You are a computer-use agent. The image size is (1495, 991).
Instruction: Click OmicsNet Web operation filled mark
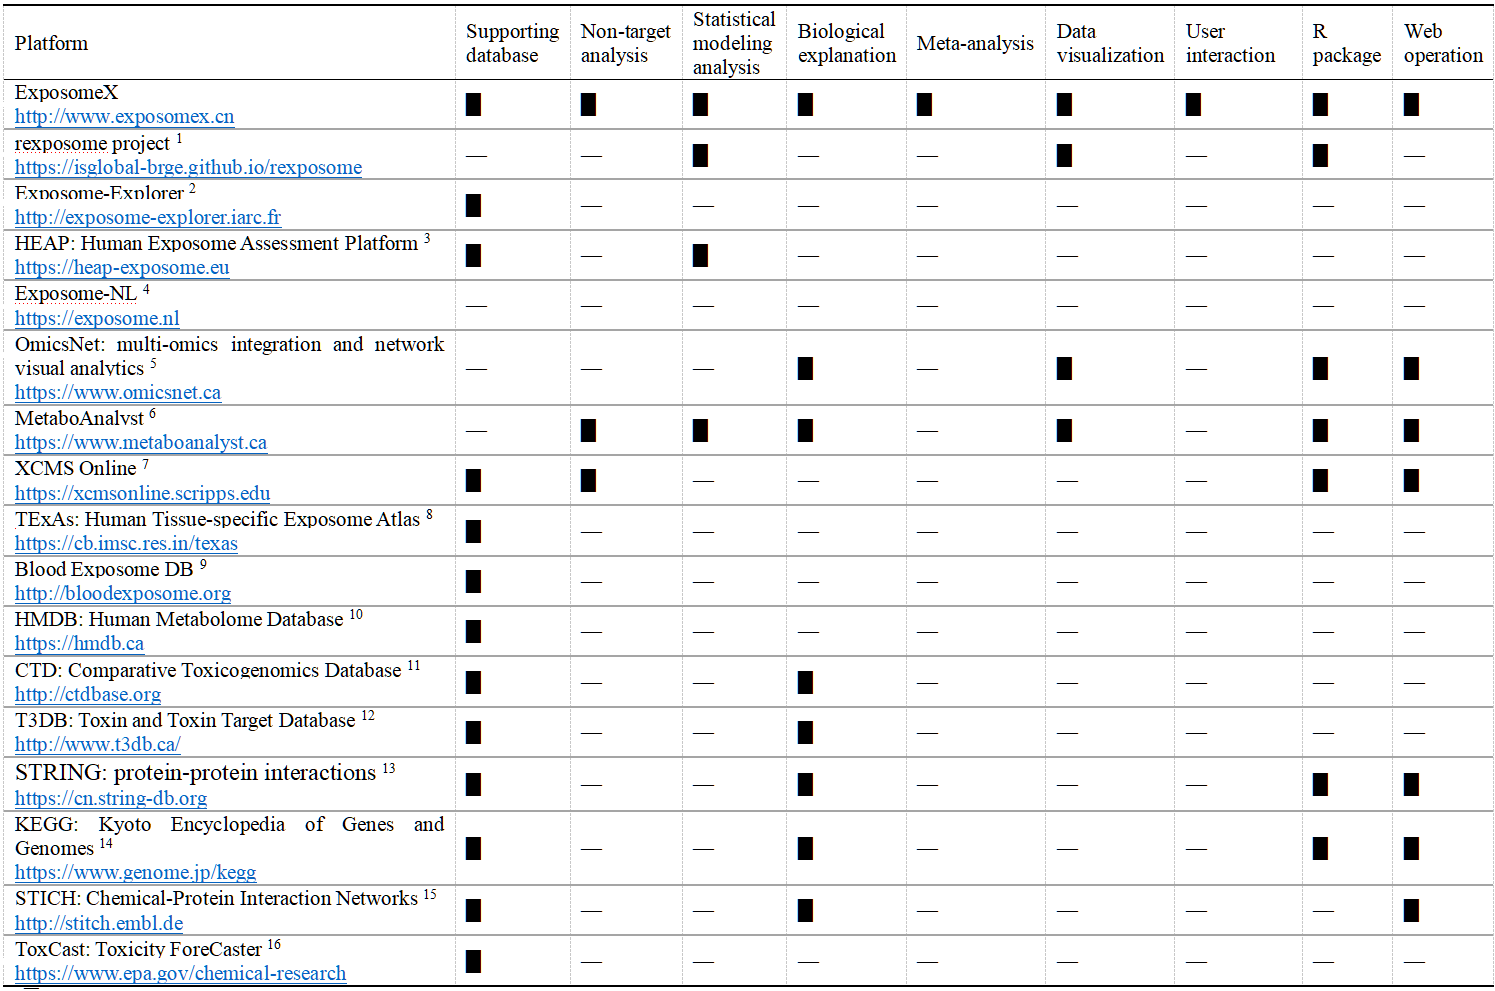point(1411,368)
